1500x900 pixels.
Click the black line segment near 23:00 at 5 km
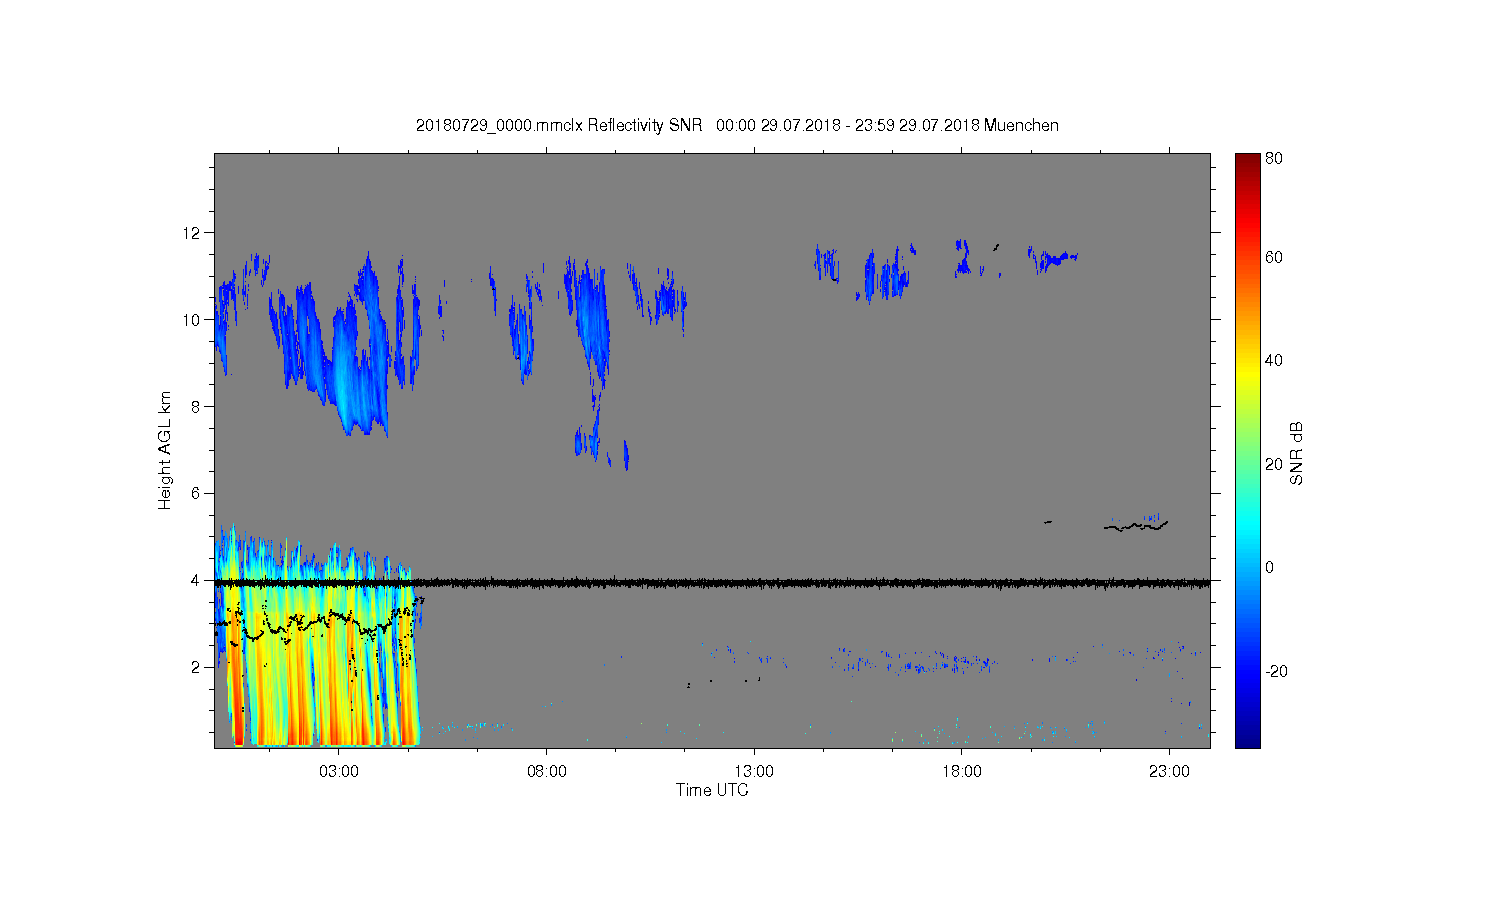1136,525
